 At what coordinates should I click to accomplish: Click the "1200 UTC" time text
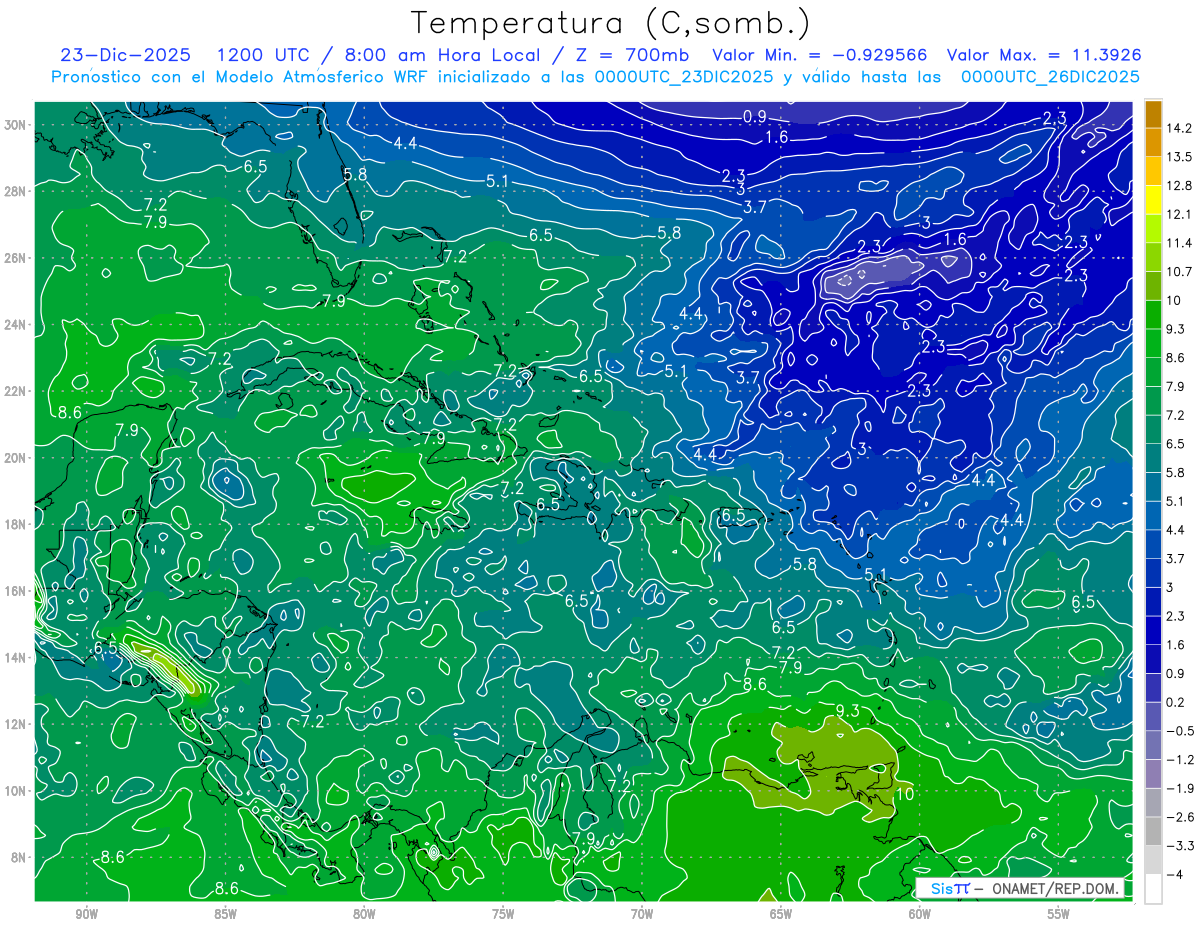(262, 55)
